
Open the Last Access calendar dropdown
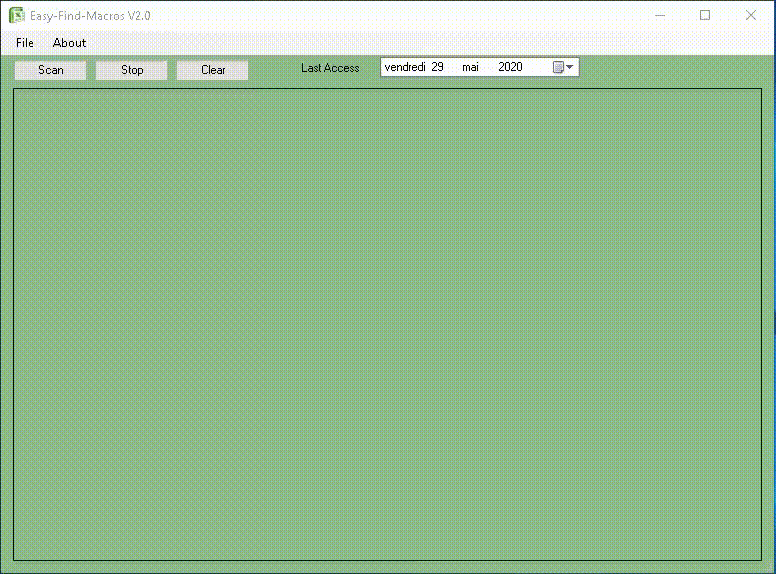pyautogui.click(x=563, y=67)
